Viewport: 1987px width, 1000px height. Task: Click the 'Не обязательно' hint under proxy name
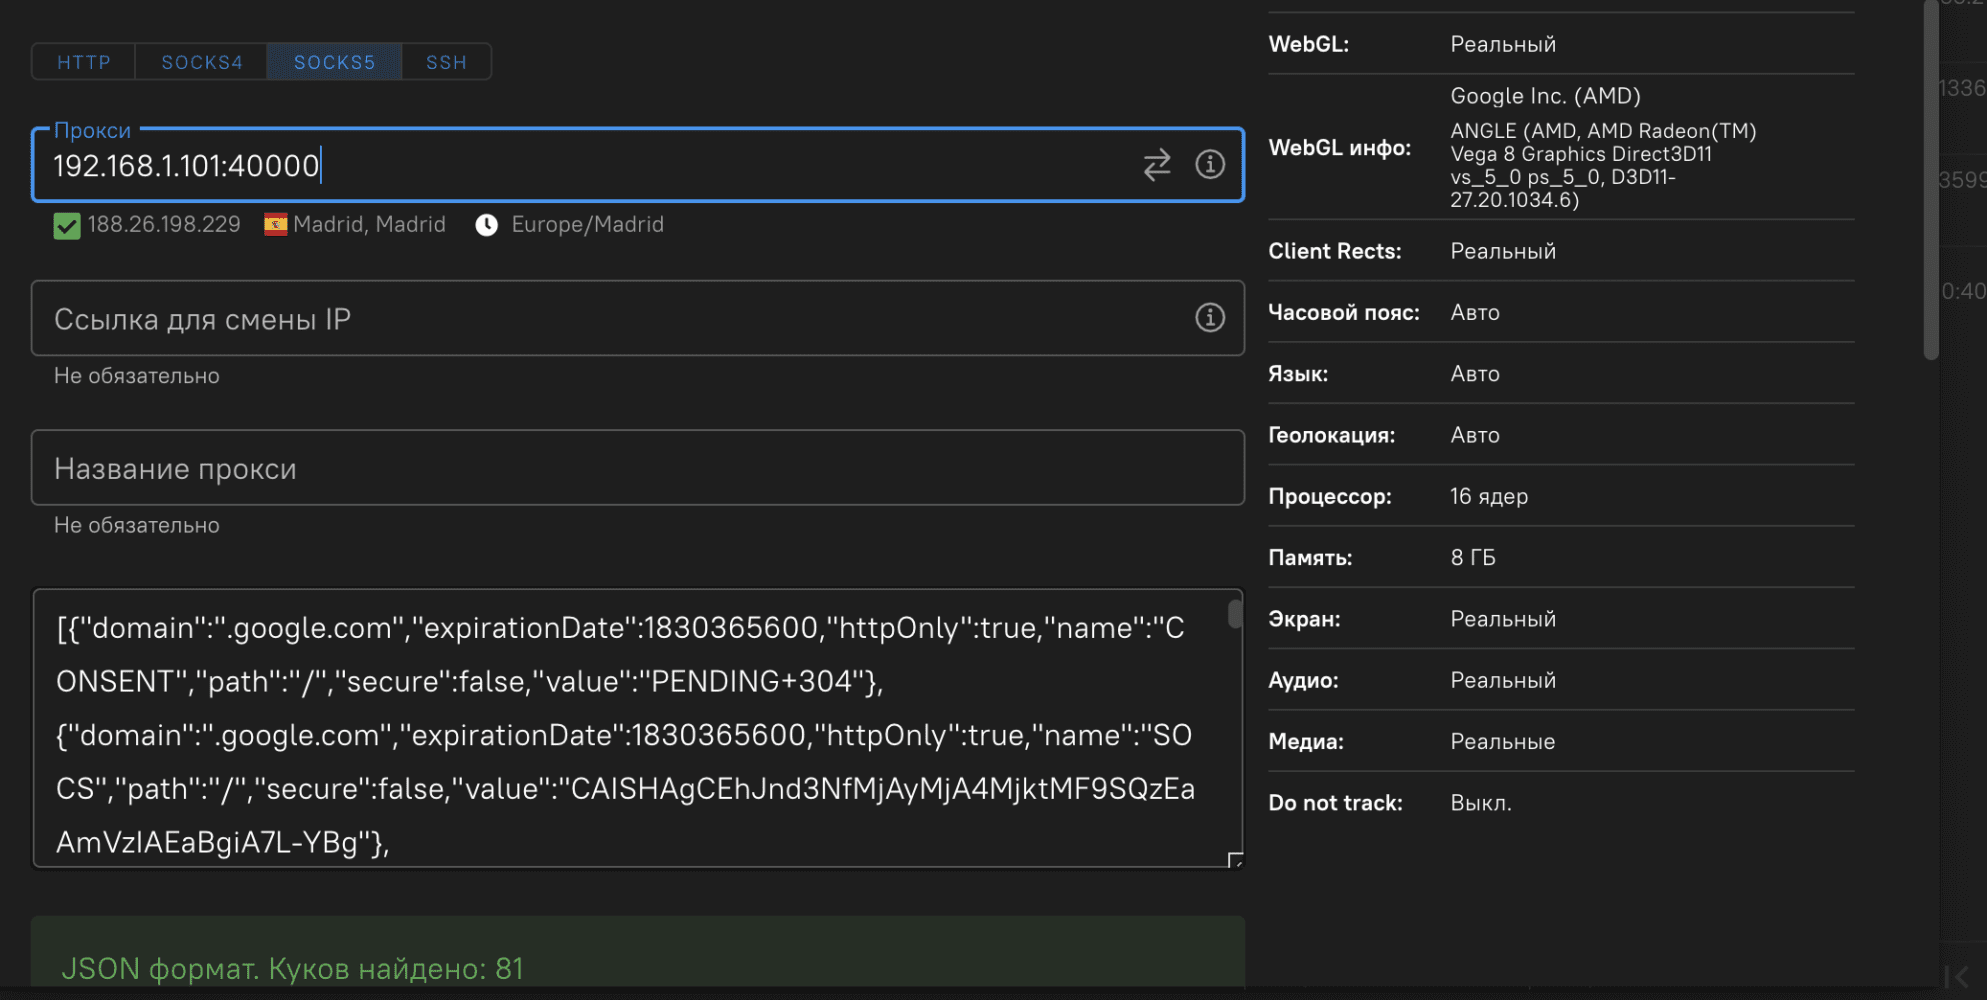(x=137, y=525)
